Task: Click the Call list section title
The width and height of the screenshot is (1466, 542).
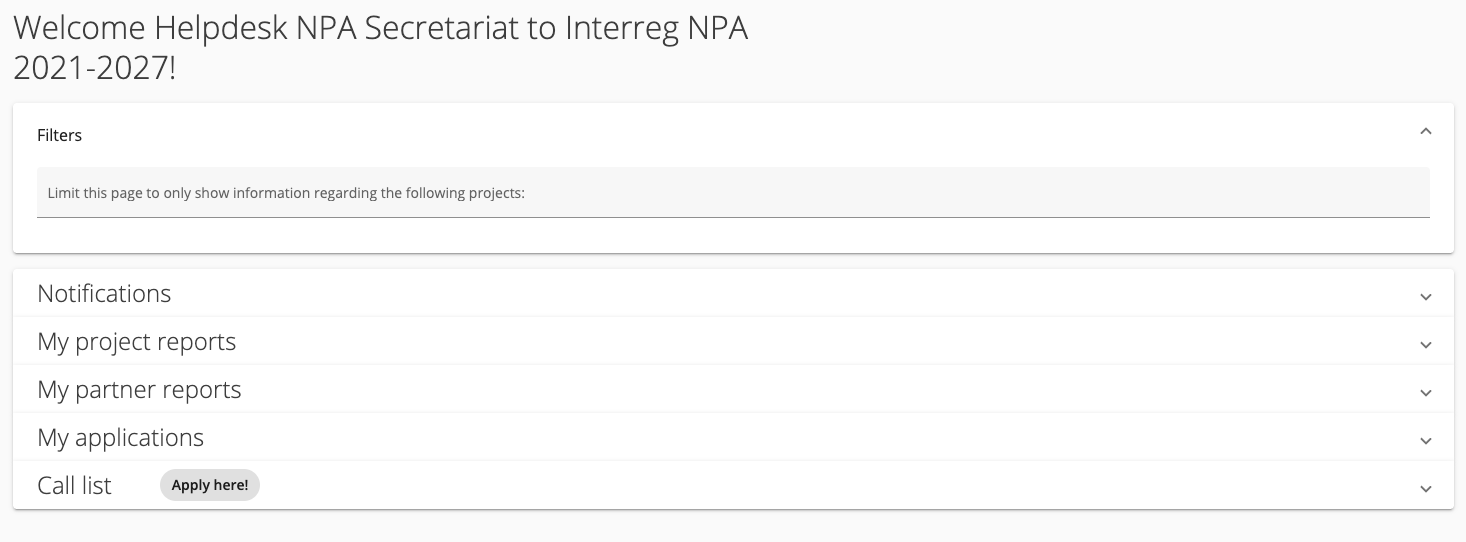Action: pos(74,486)
